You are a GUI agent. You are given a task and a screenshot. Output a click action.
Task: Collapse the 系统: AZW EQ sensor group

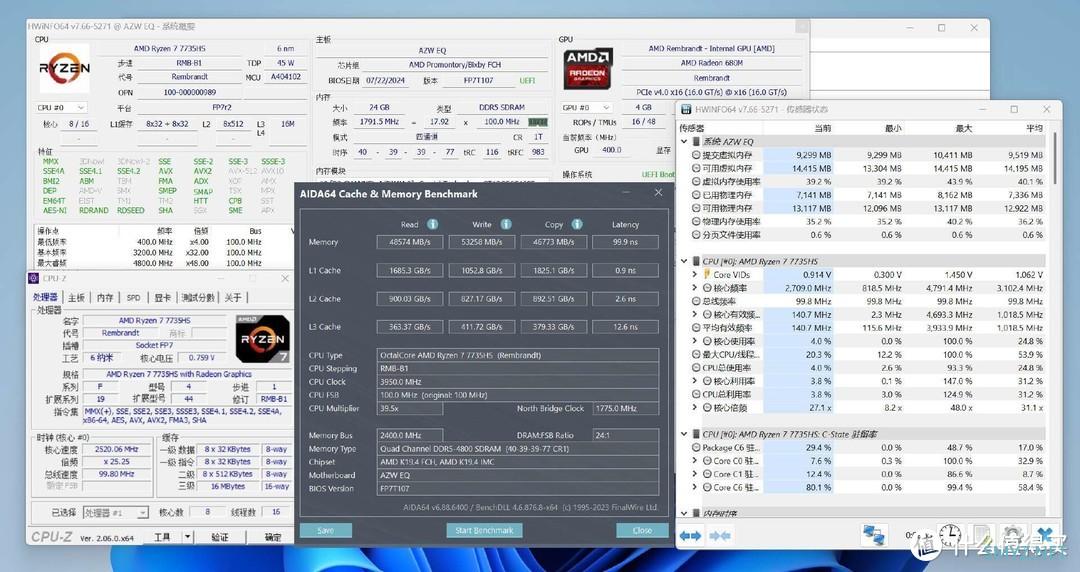point(684,141)
